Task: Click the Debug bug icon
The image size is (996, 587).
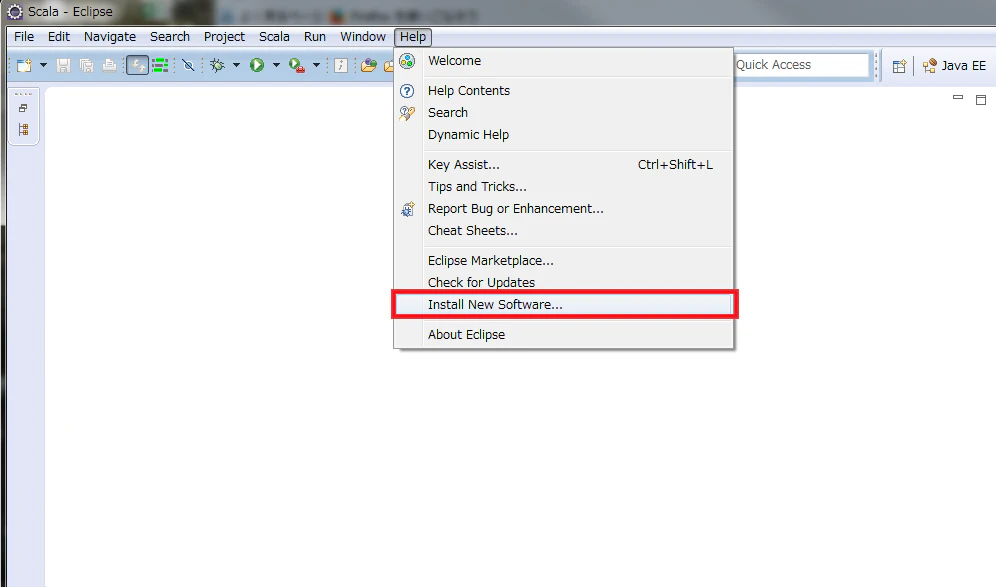Action: 217,65
